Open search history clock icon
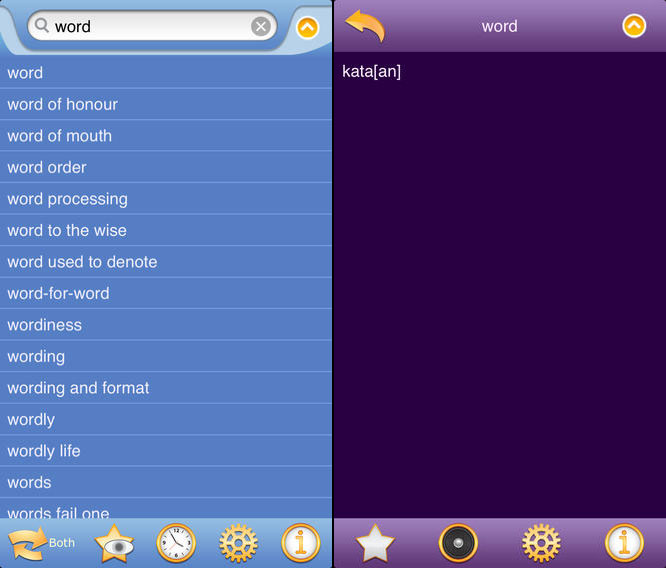This screenshot has width=666, height=568. (x=176, y=543)
